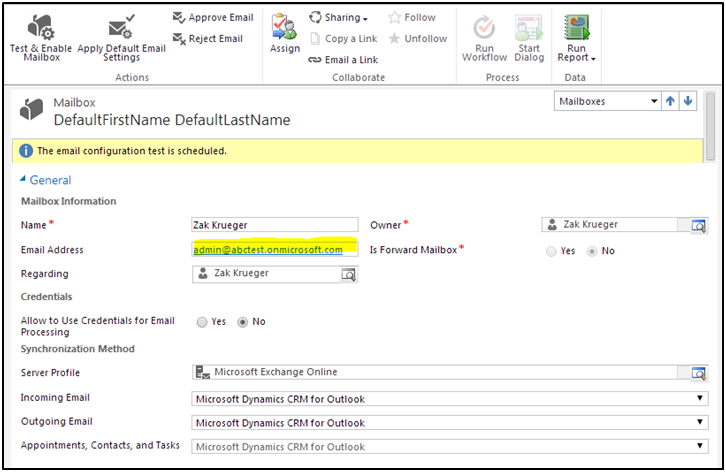Select No for Allow to Use Credentials
This screenshot has width=726, height=472.
(x=243, y=322)
